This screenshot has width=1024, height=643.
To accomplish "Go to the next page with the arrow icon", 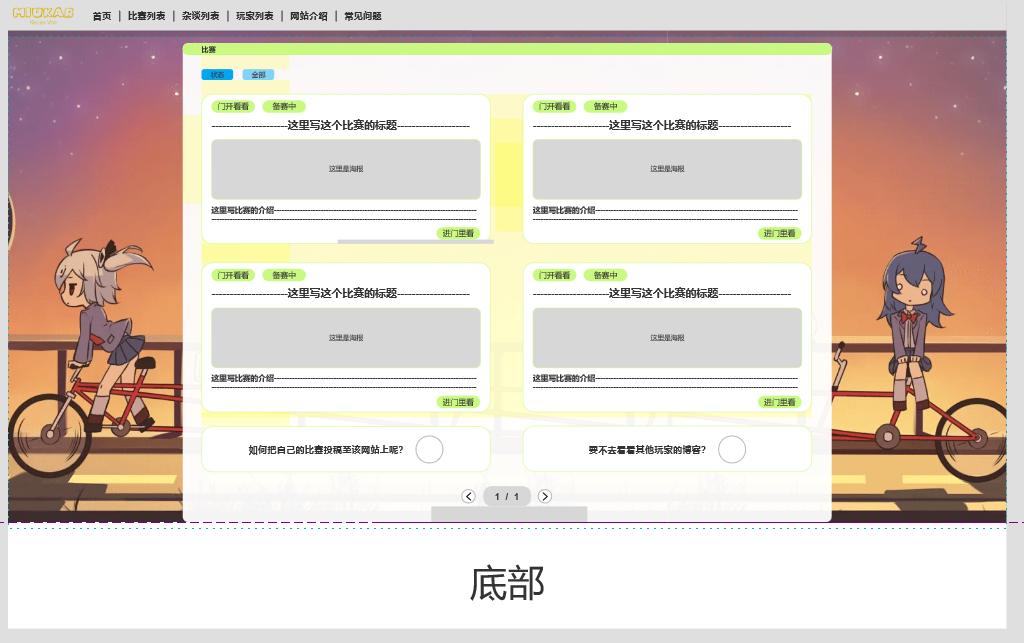I will click(545, 497).
